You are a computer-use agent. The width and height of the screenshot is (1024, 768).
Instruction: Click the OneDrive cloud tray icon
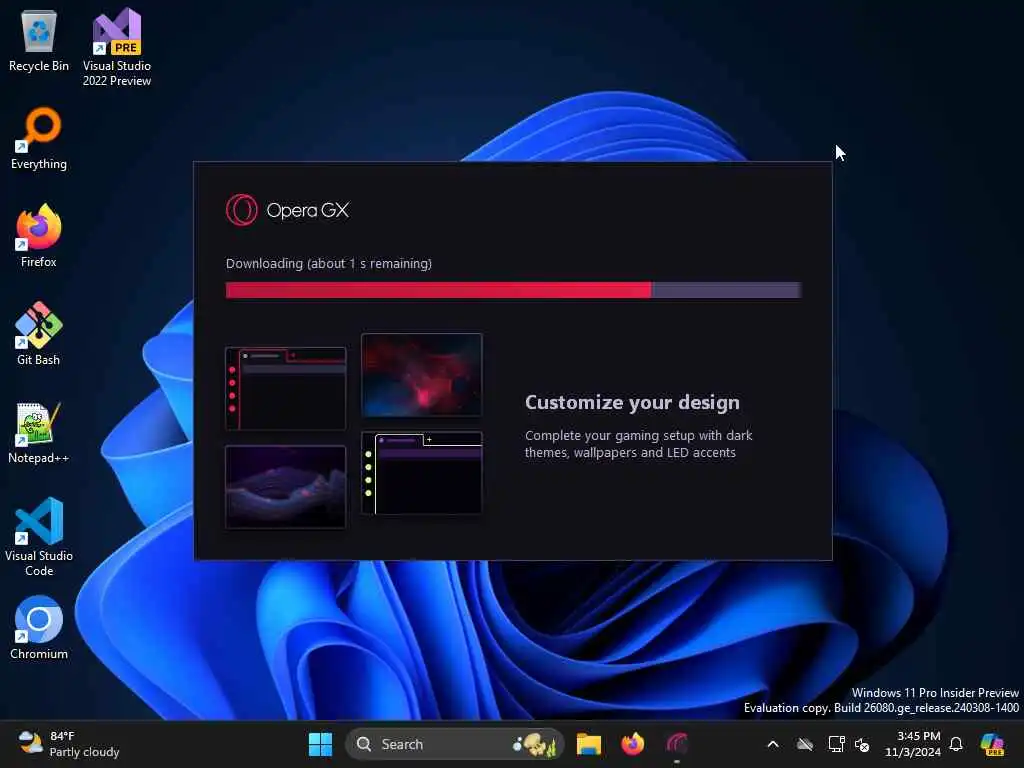click(x=805, y=744)
